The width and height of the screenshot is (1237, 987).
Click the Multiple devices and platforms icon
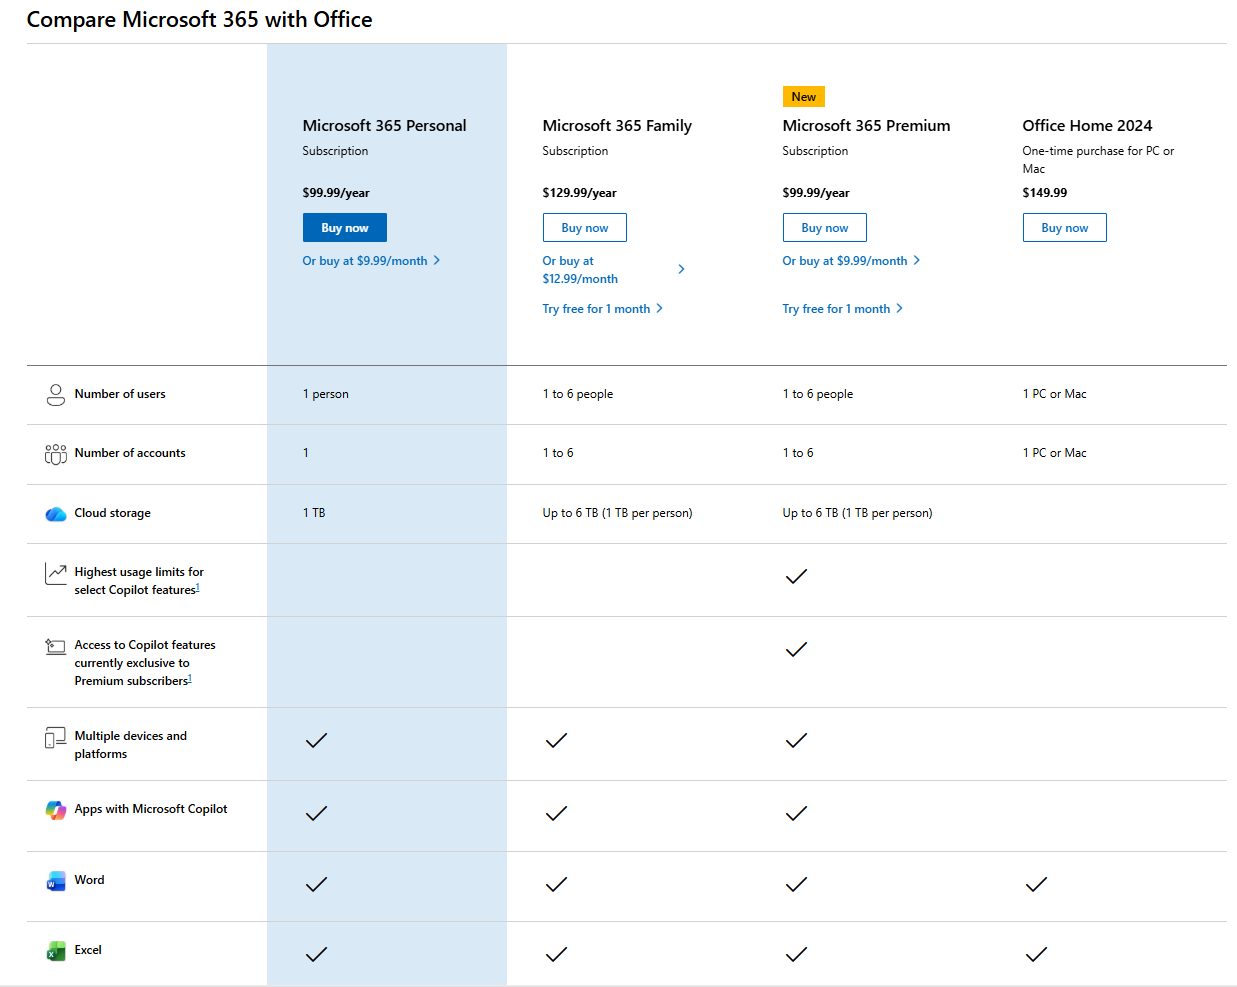(56, 738)
